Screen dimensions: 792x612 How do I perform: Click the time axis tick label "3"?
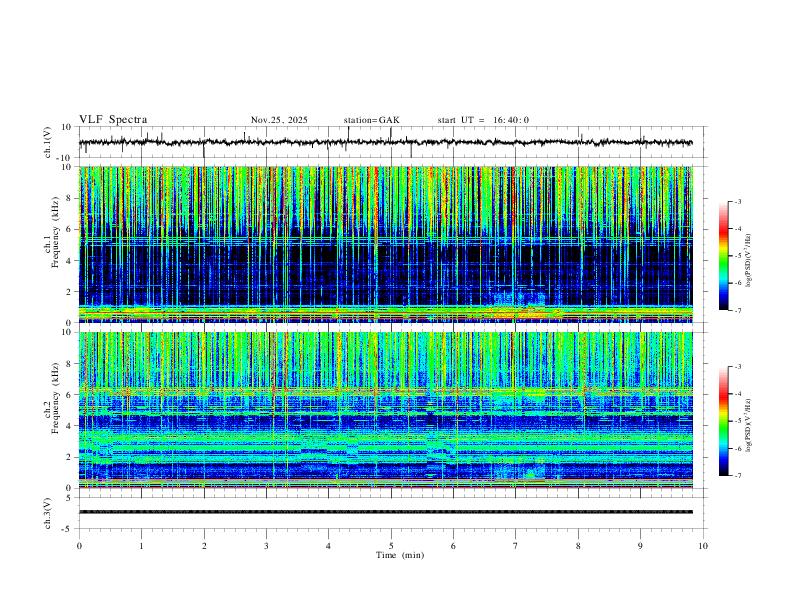[266, 546]
